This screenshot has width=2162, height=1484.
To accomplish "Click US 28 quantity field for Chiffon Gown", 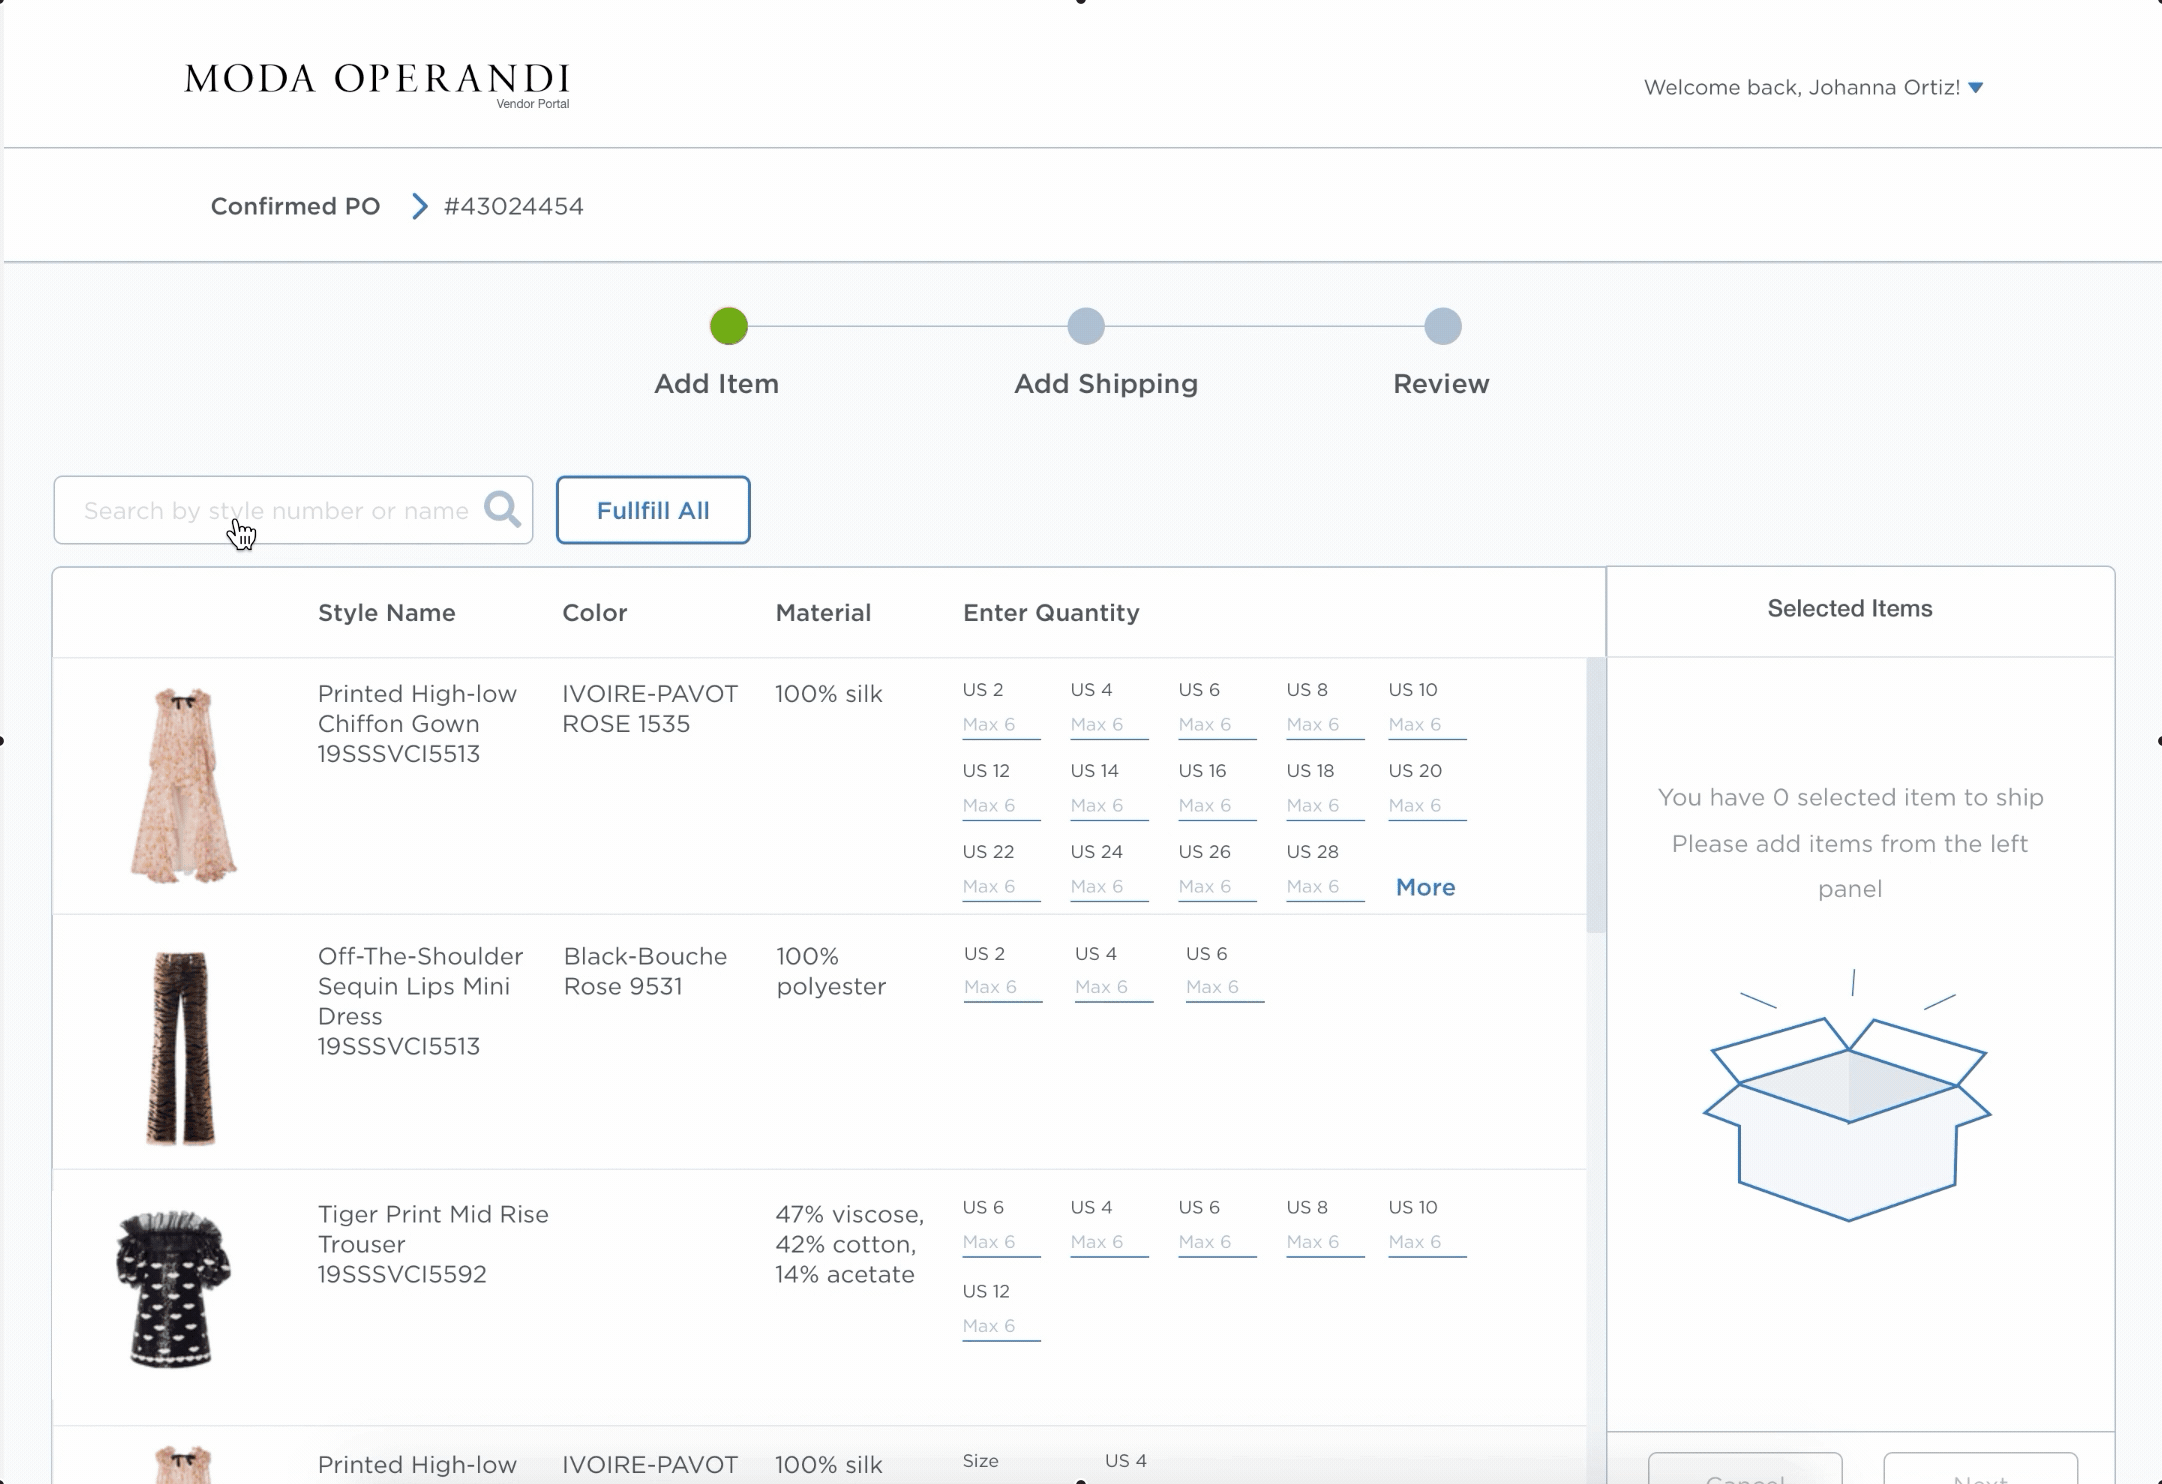I will click(1324, 887).
